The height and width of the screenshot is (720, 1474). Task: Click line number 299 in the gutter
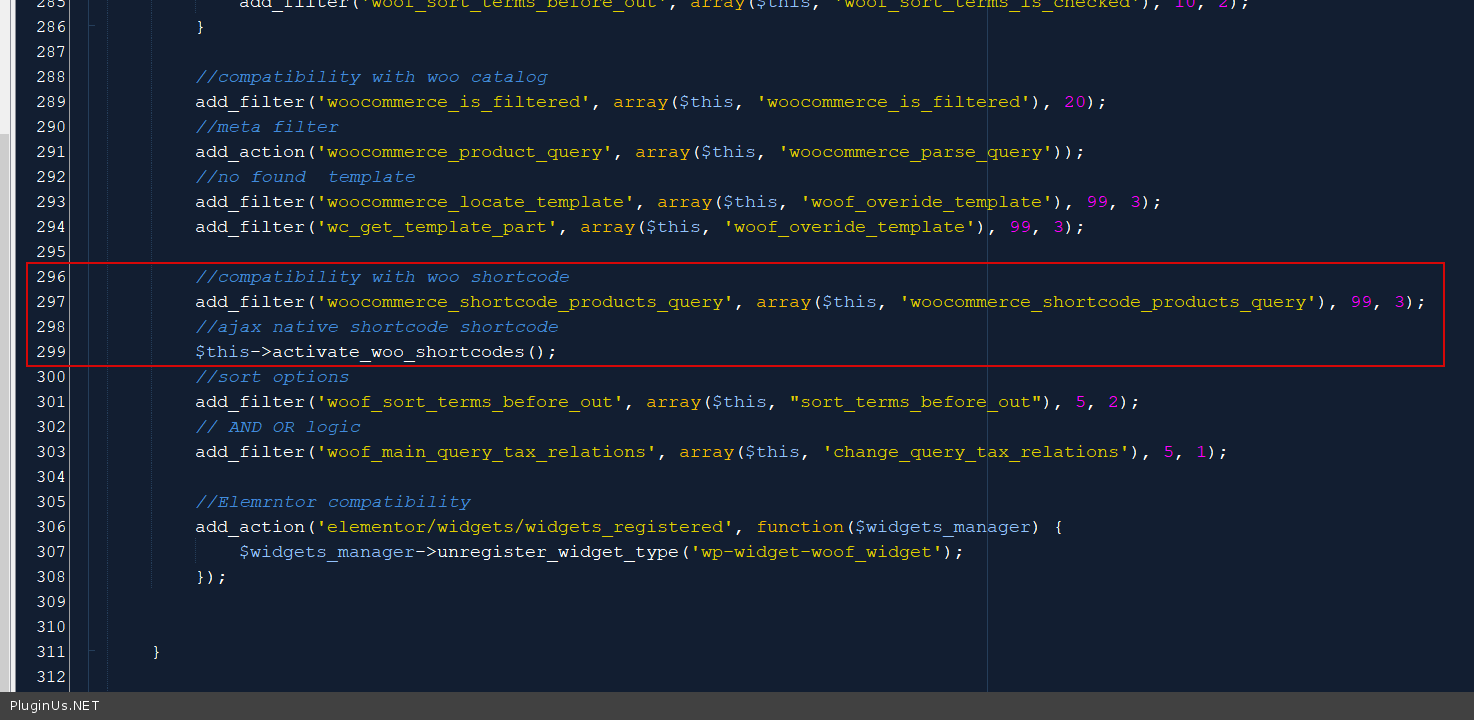pyautogui.click(x=49, y=352)
